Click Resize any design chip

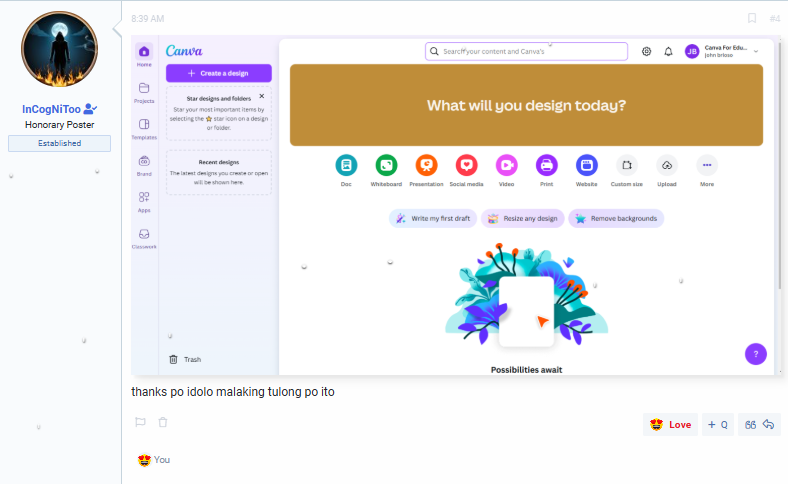coord(523,218)
